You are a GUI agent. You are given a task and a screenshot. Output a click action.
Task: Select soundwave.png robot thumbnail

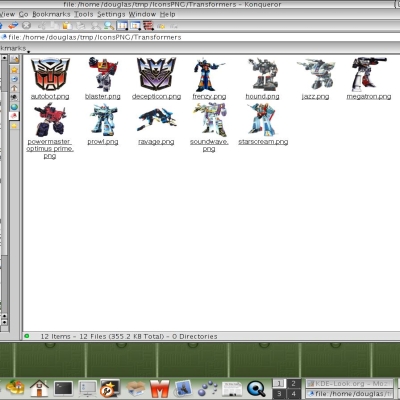point(210,120)
